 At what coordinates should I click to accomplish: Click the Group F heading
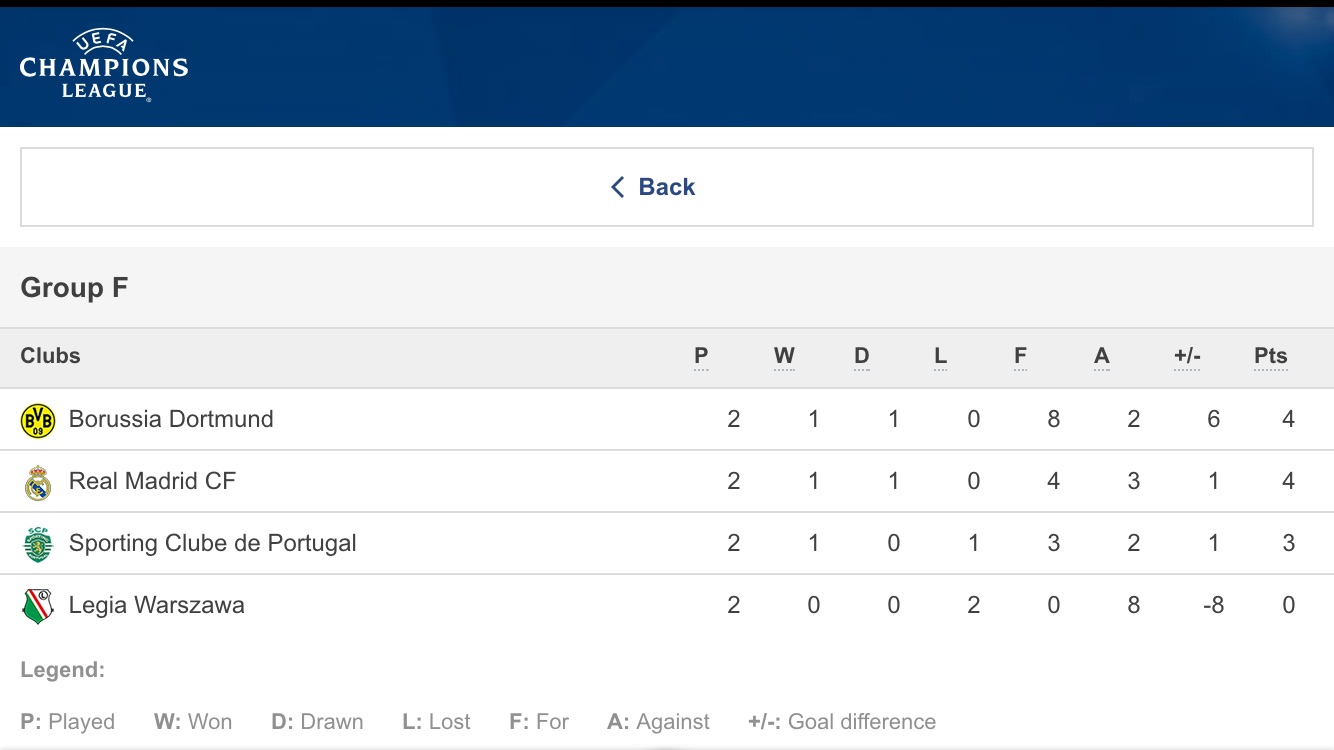point(74,288)
